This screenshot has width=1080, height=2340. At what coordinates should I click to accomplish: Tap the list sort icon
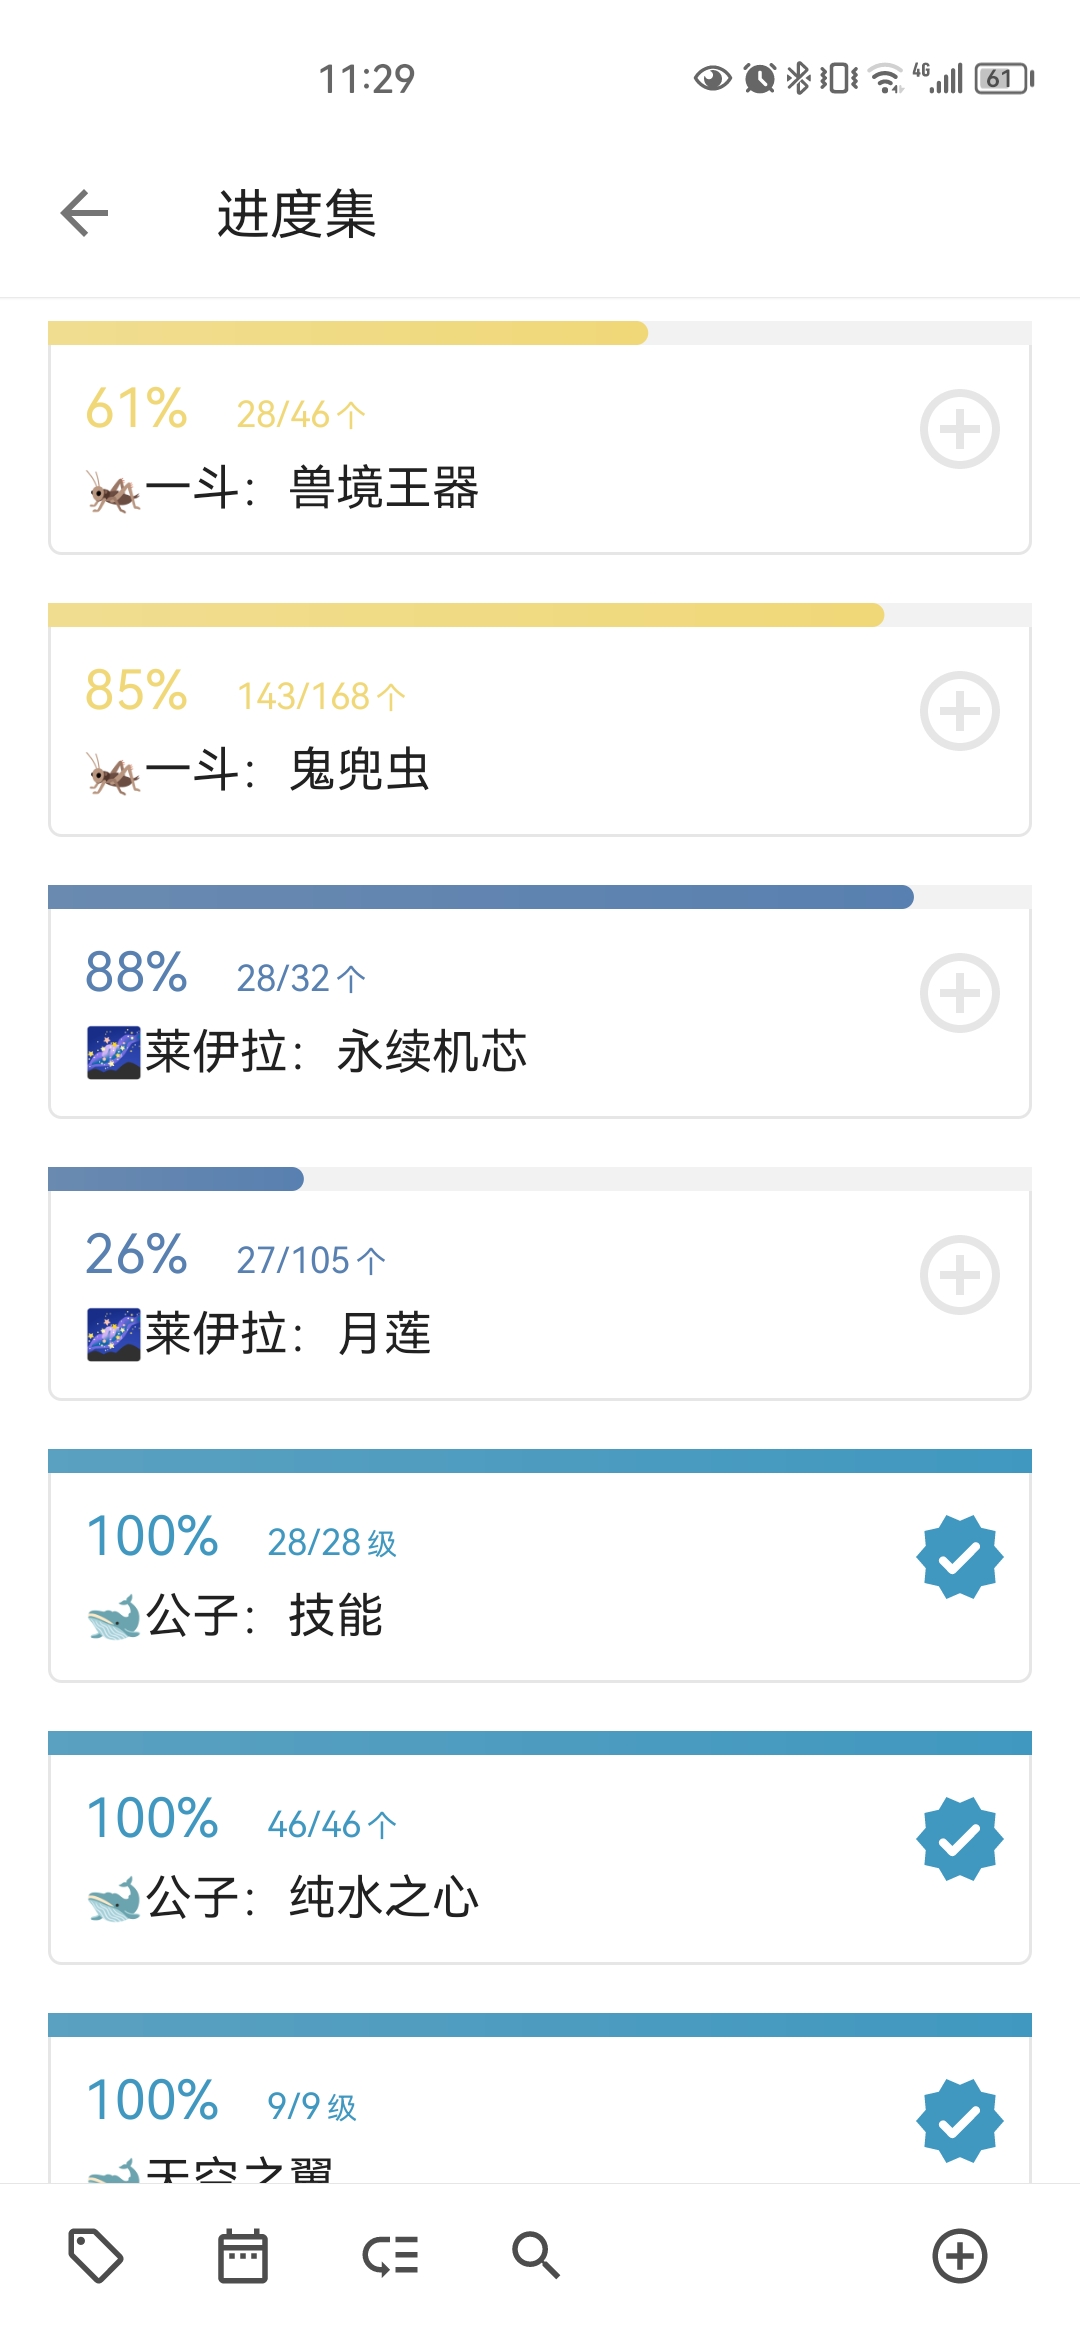tap(390, 2256)
